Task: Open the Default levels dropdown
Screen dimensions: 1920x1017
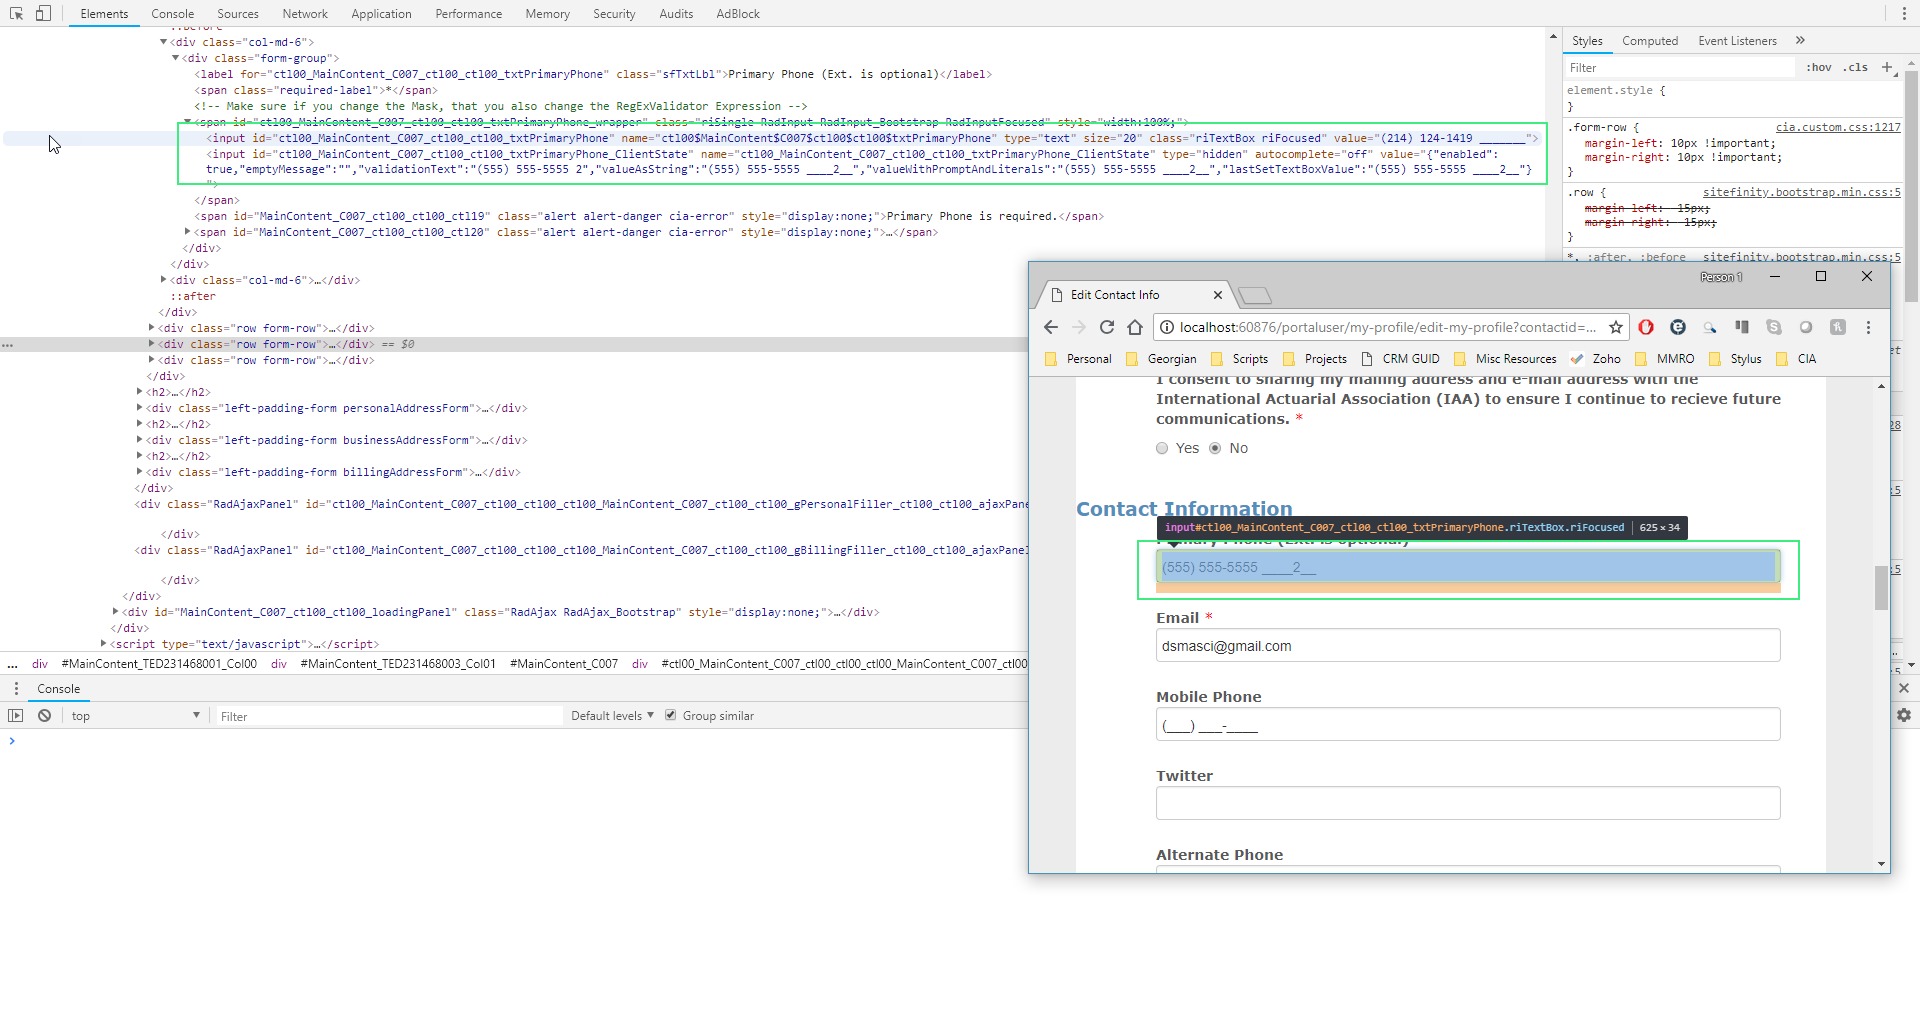Action: coord(612,716)
